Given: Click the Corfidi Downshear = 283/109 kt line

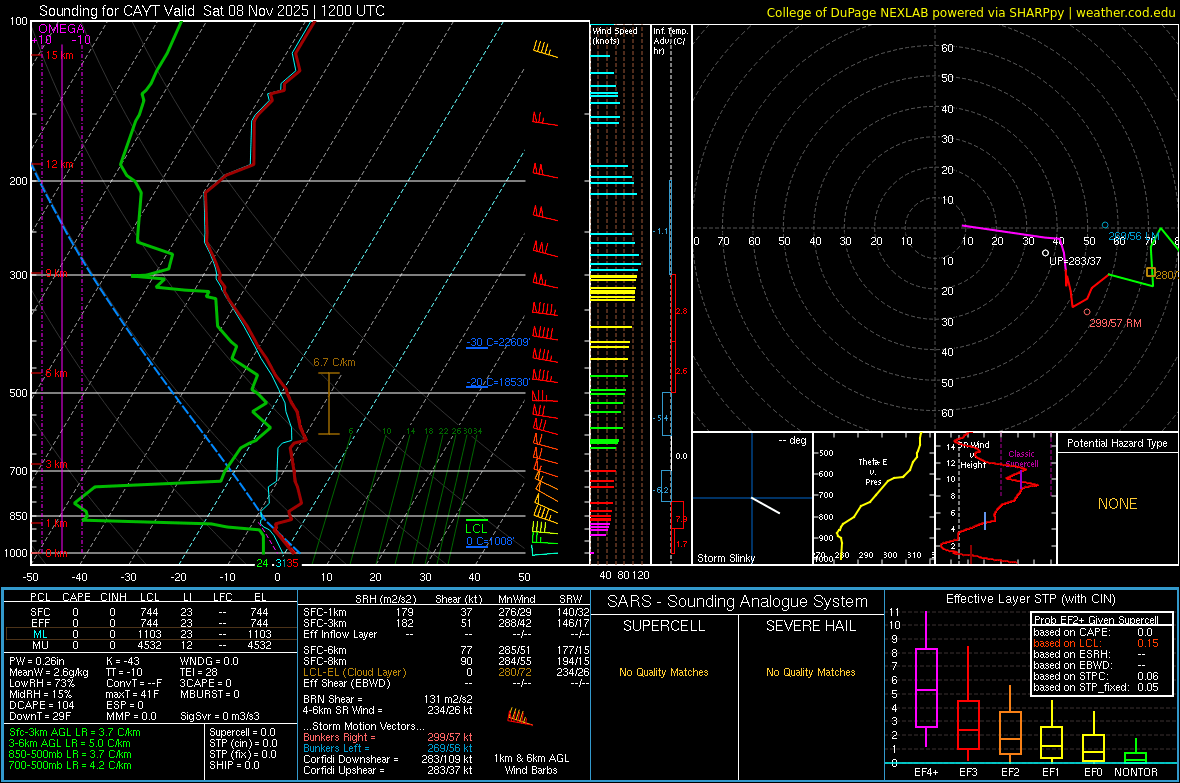Looking at the screenshot, I should pos(388,759).
